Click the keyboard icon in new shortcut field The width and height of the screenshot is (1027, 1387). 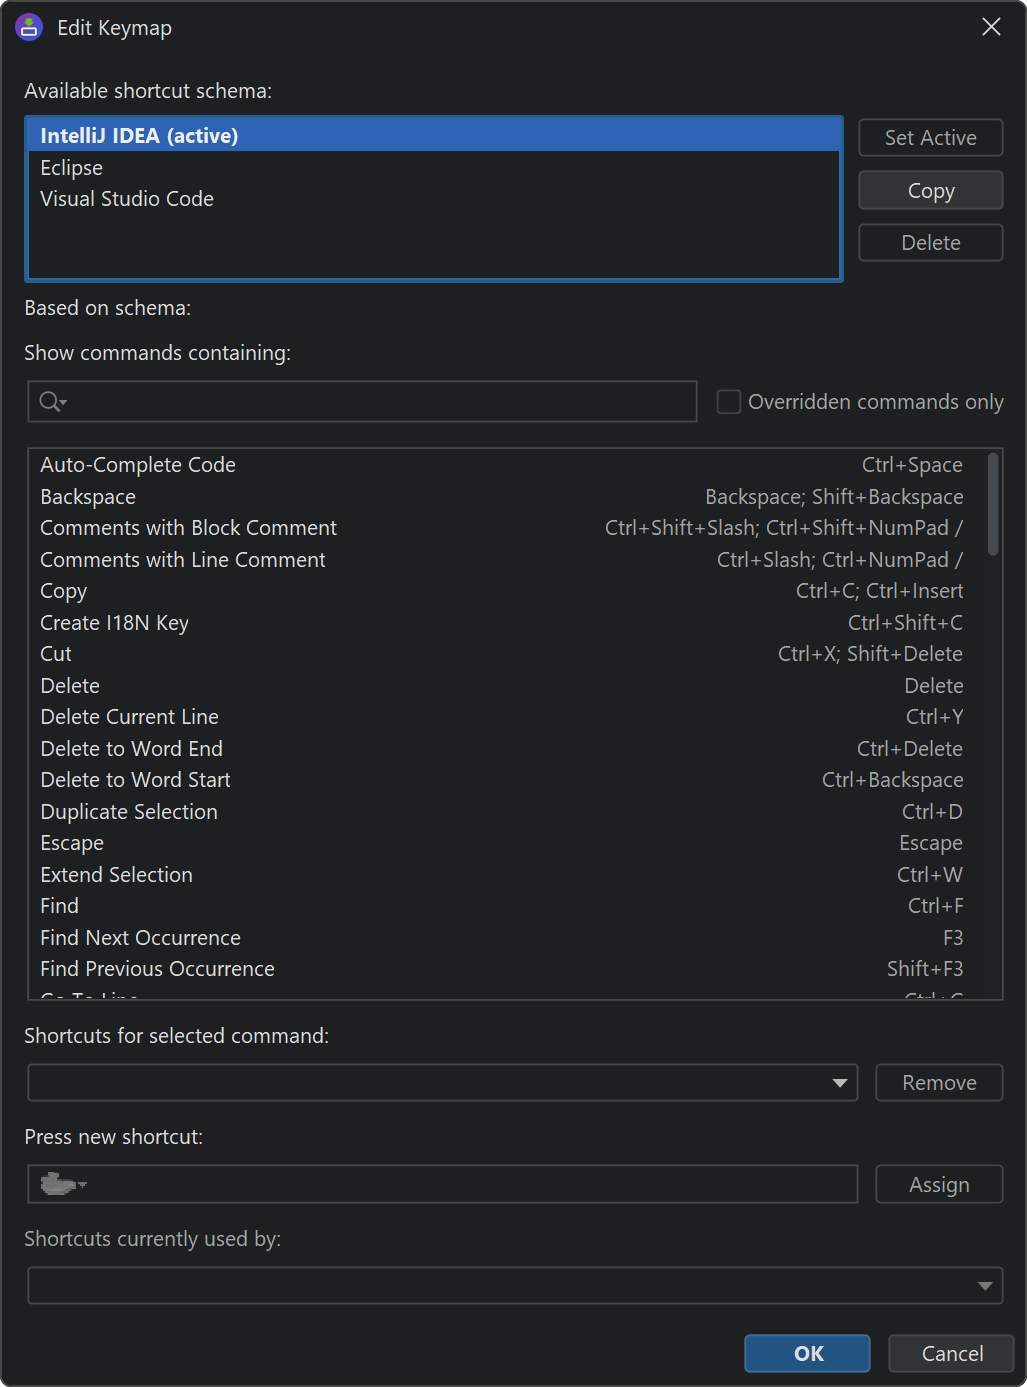(x=61, y=1185)
